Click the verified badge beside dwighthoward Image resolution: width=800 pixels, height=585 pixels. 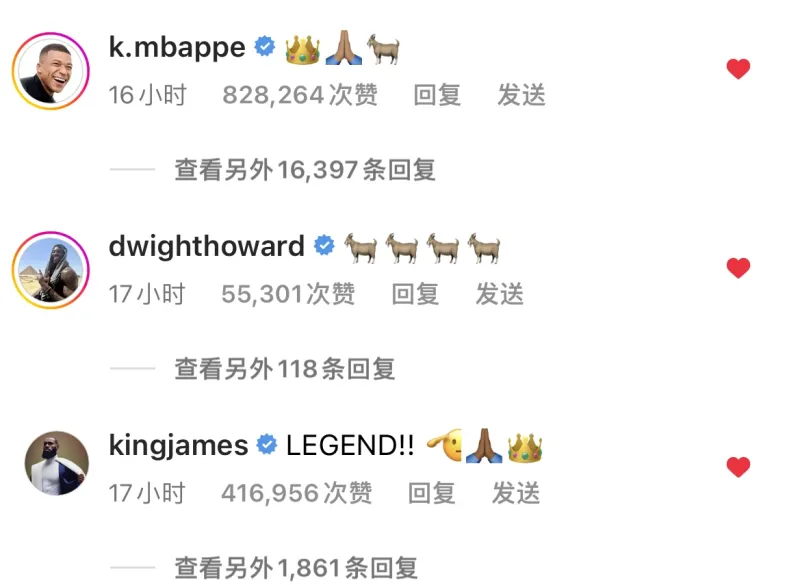[324, 246]
